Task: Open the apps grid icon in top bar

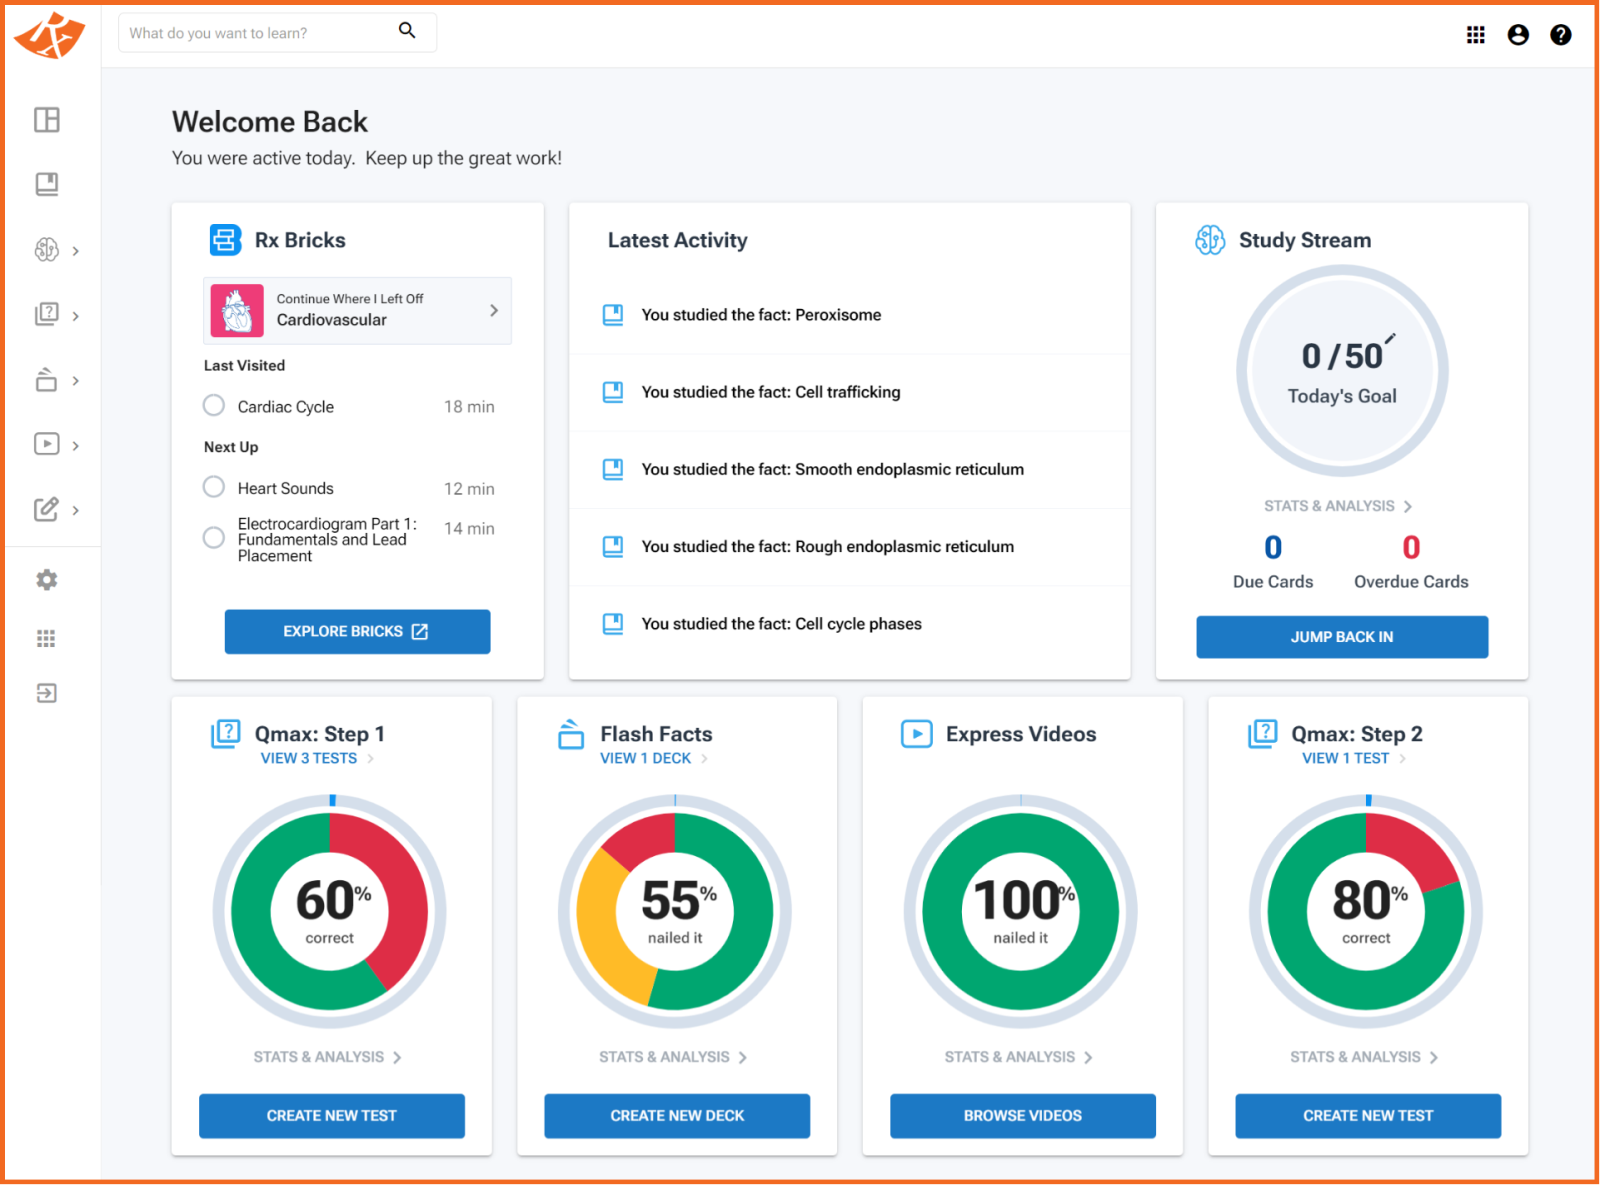Action: [1475, 35]
